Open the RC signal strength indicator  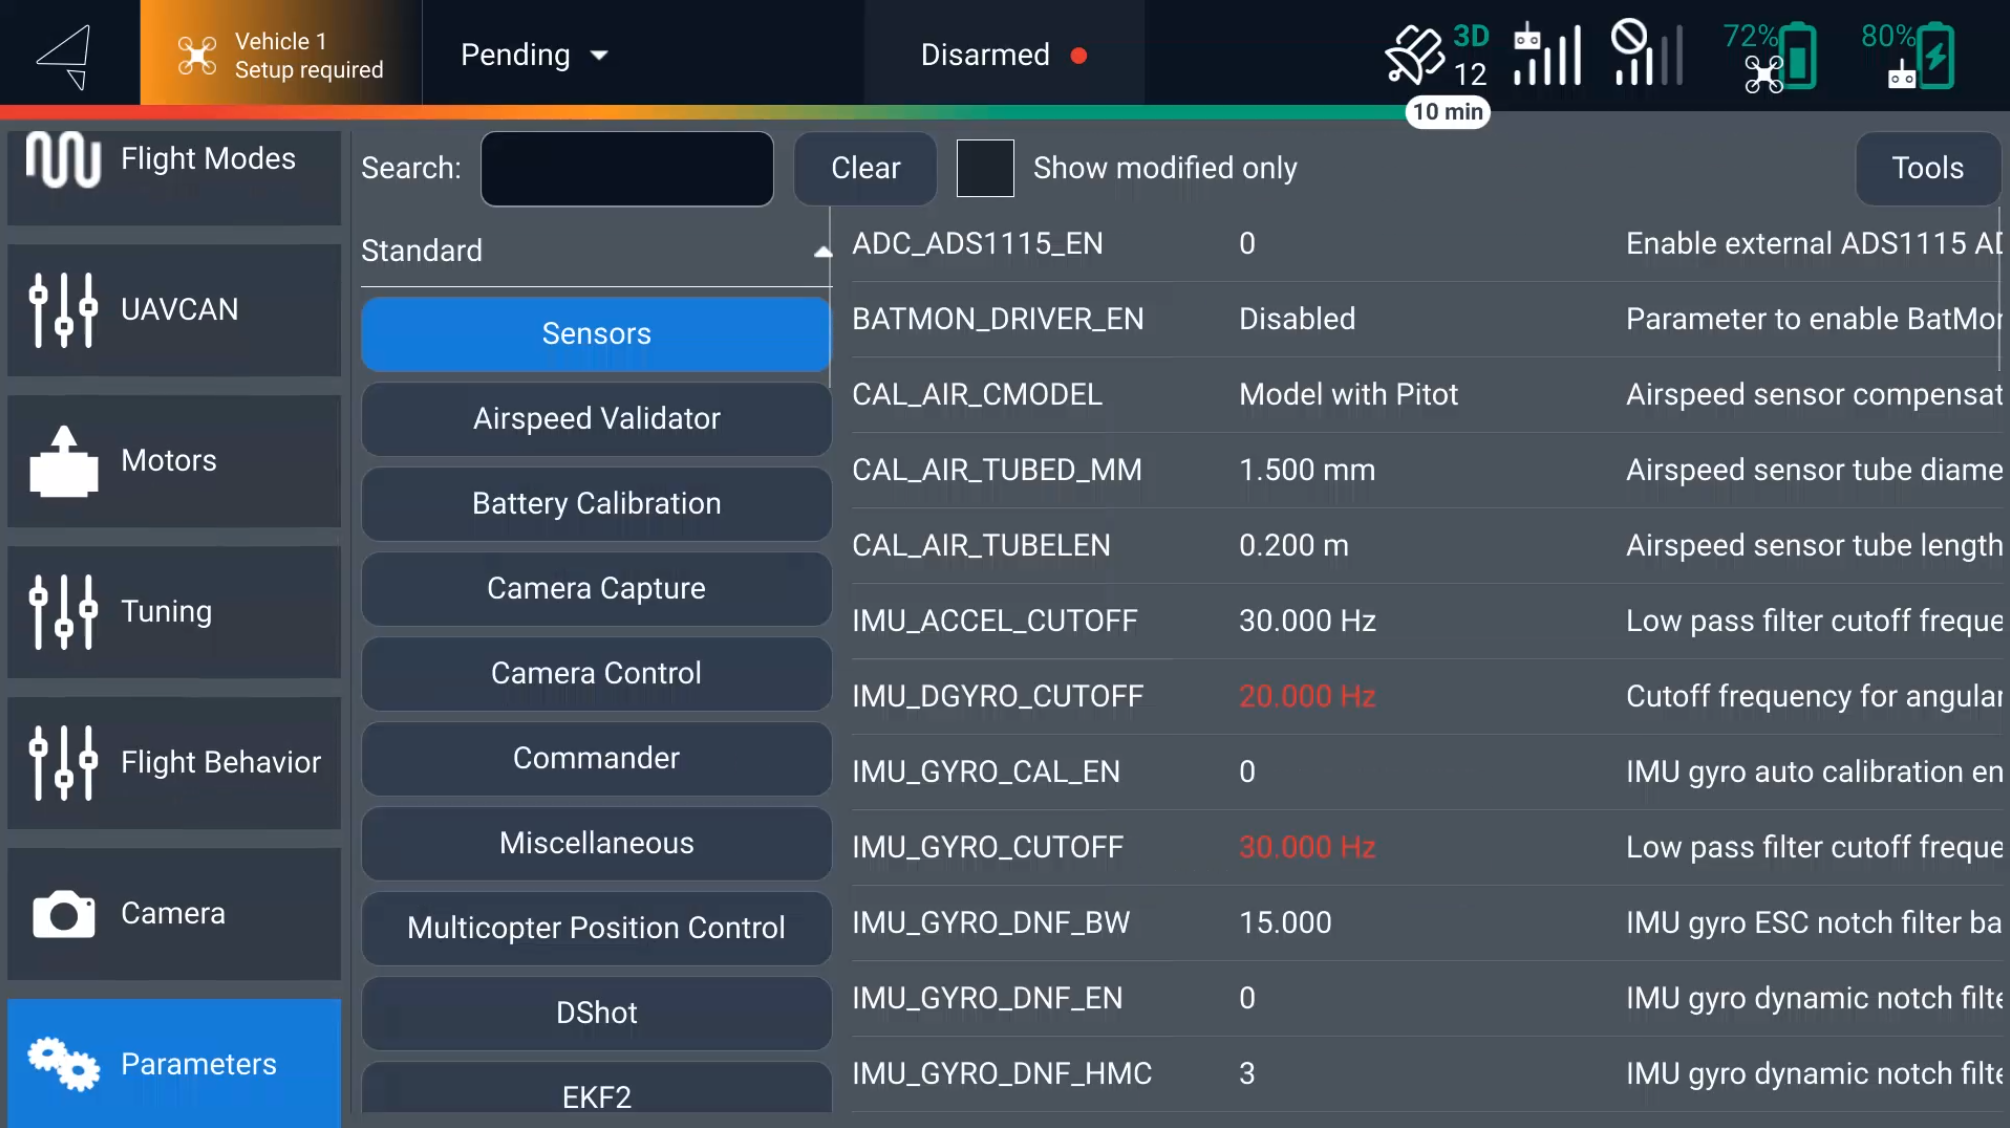pyautogui.click(x=1547, y=55)
